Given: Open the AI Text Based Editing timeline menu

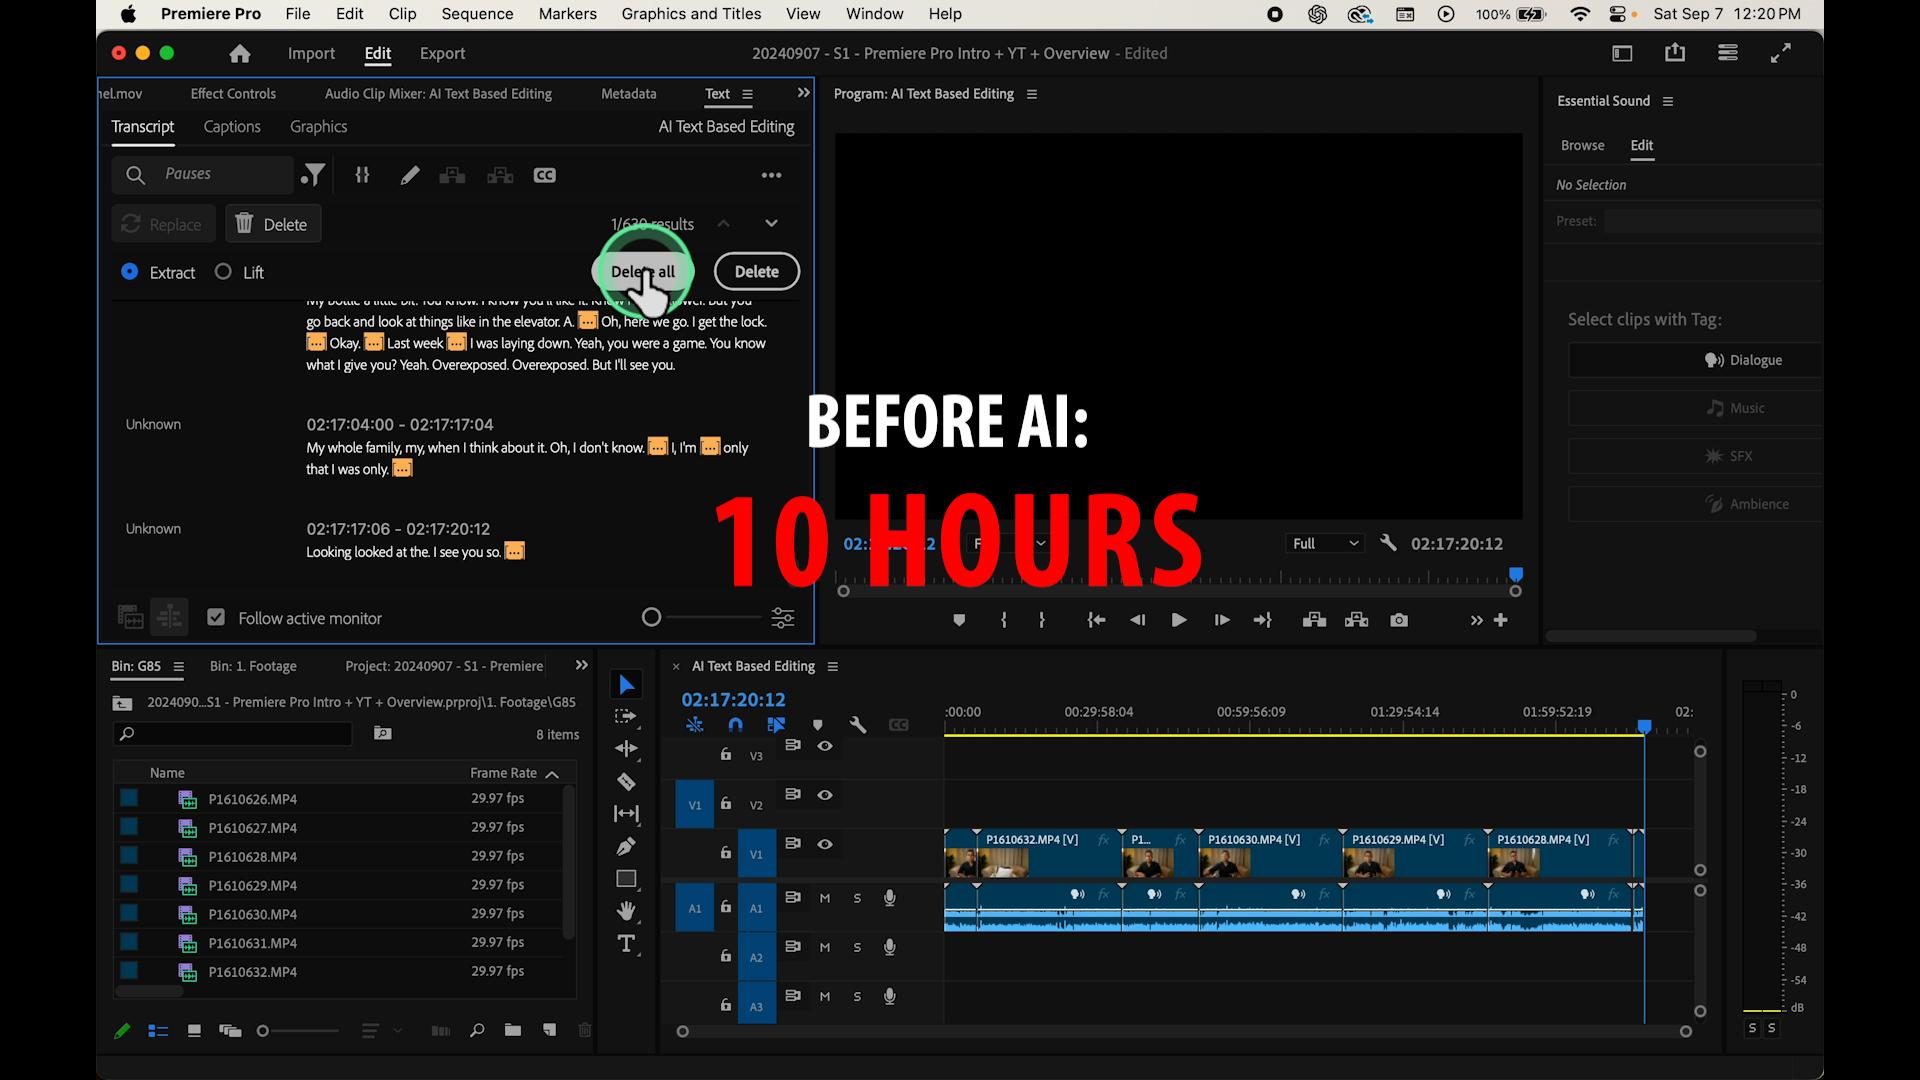Looking at the screenshot, I should pos(832,667).
